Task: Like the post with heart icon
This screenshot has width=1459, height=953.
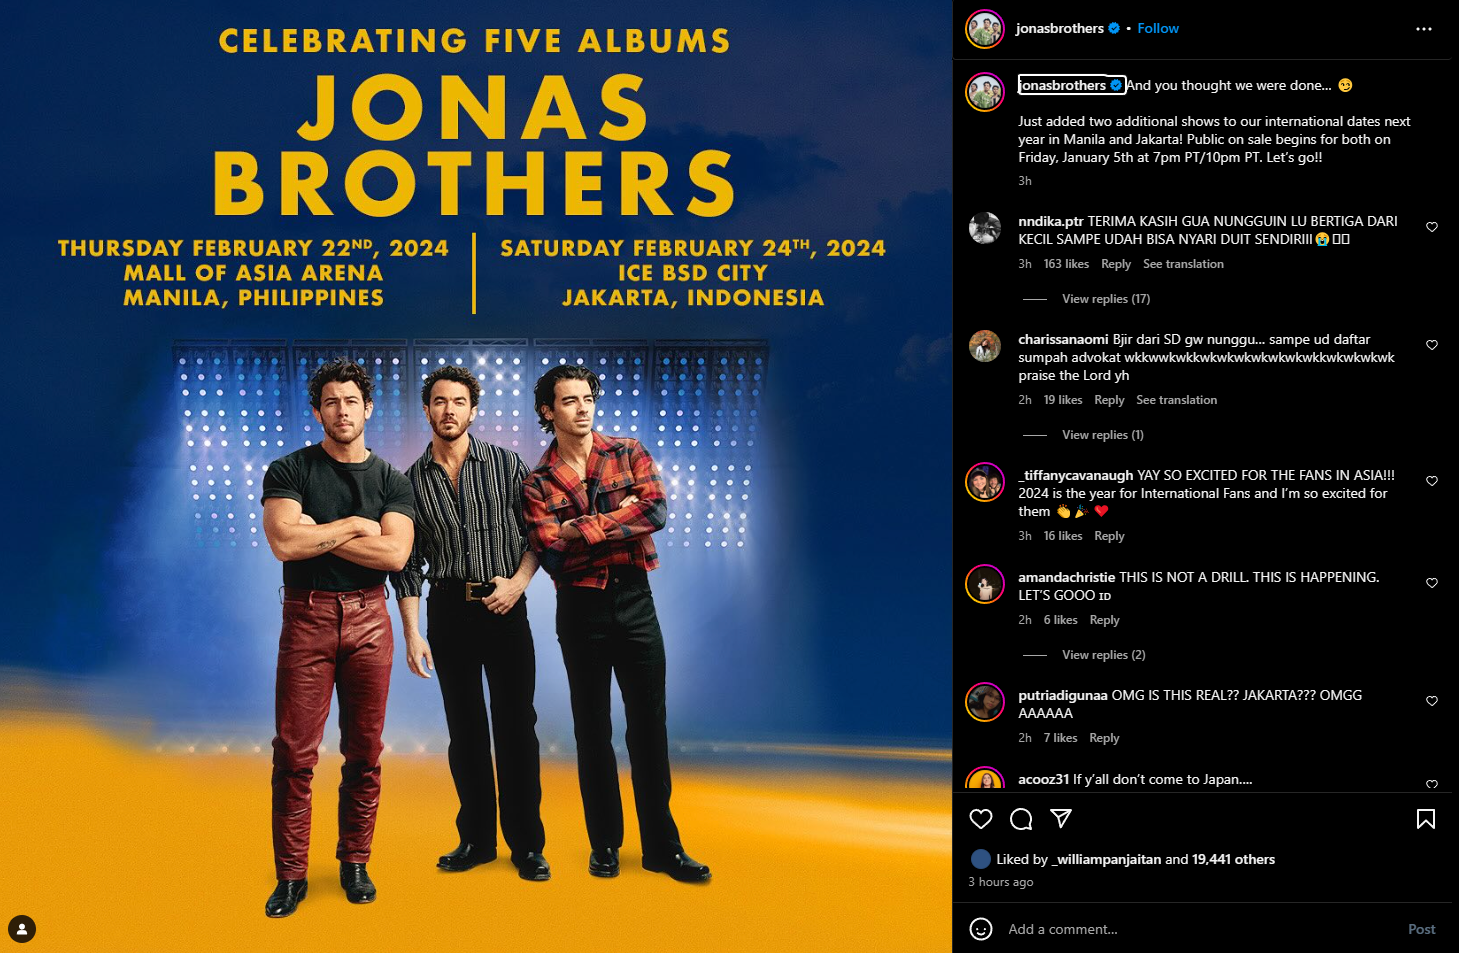Action: click(x=981, y=819)
